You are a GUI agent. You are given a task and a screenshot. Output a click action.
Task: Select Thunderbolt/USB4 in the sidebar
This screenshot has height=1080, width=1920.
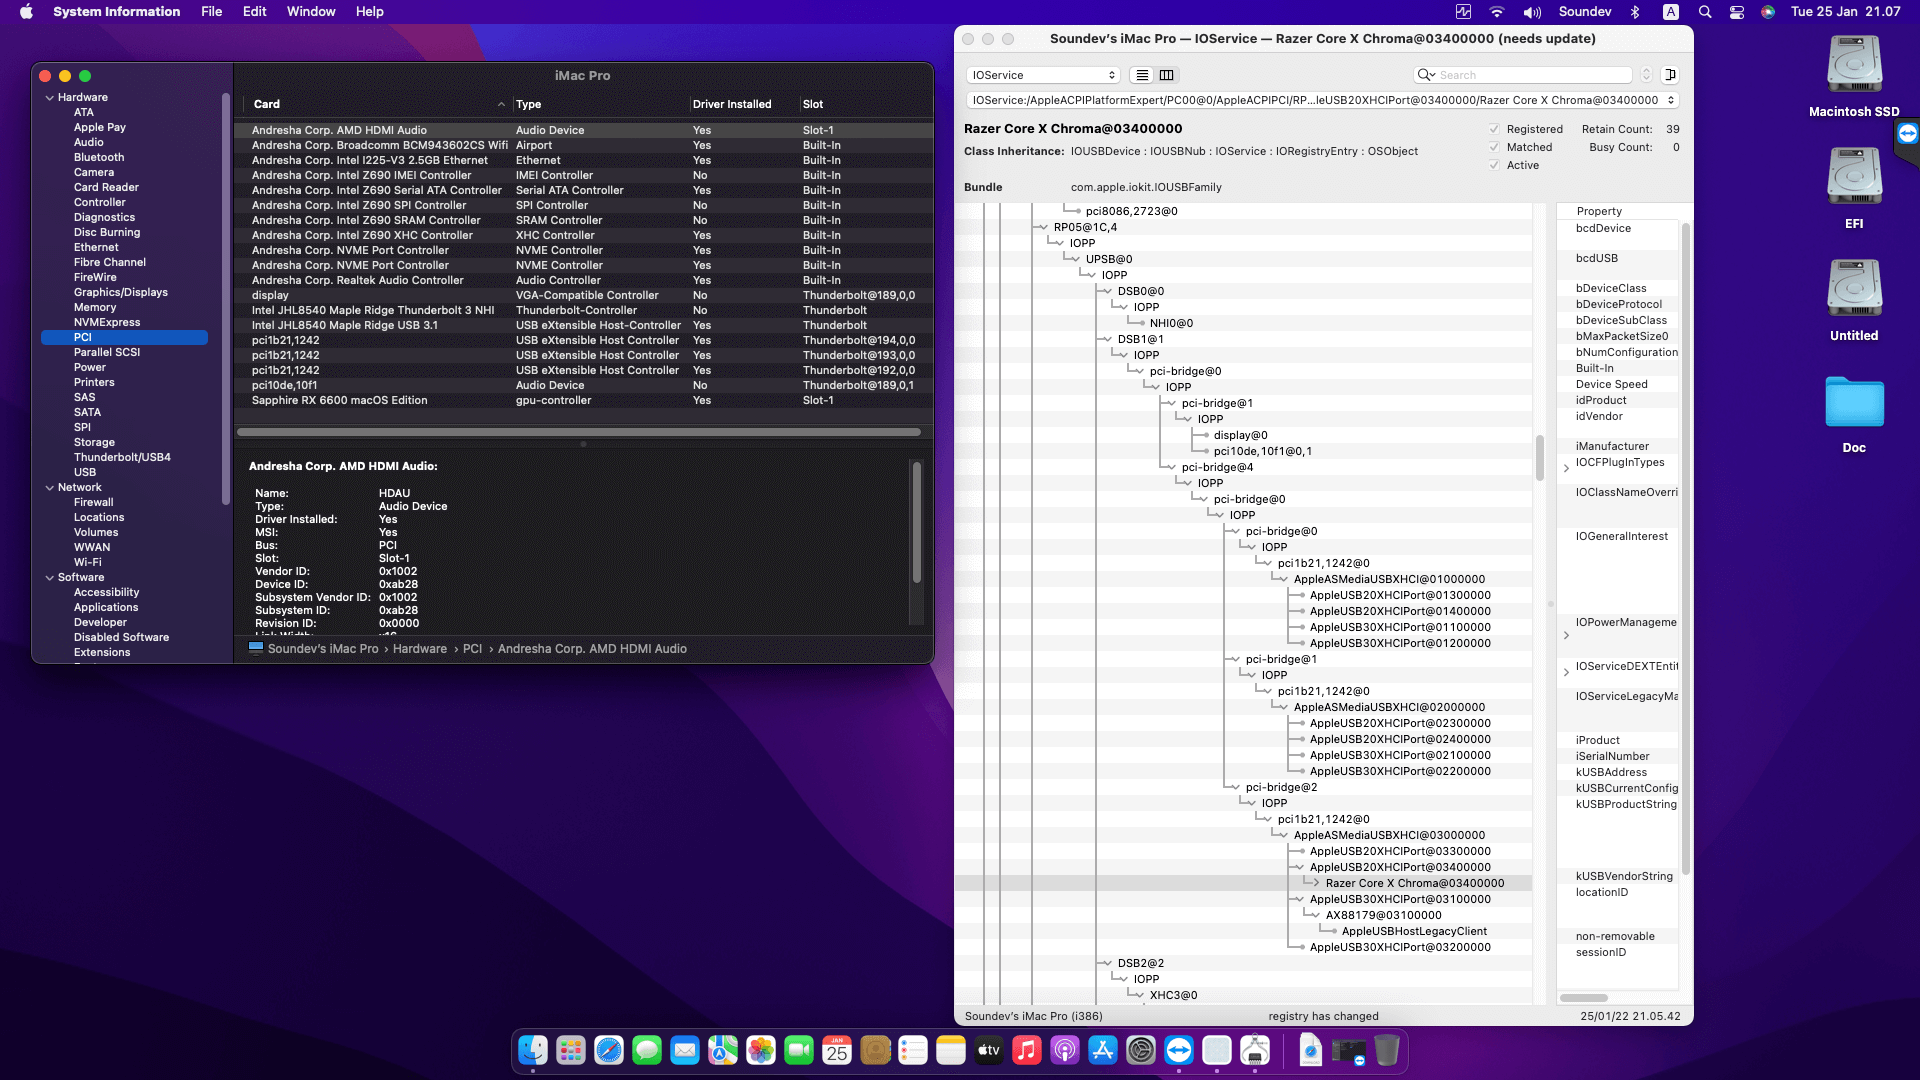tap(122, 457)
